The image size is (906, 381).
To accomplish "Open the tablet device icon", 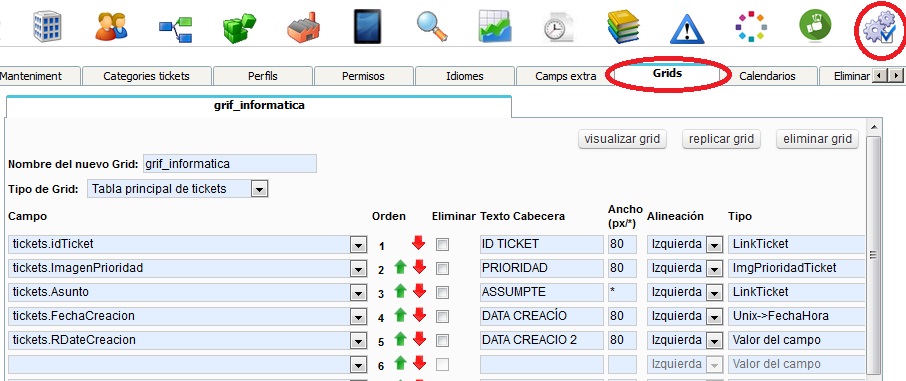I will [x=367, y=26].
